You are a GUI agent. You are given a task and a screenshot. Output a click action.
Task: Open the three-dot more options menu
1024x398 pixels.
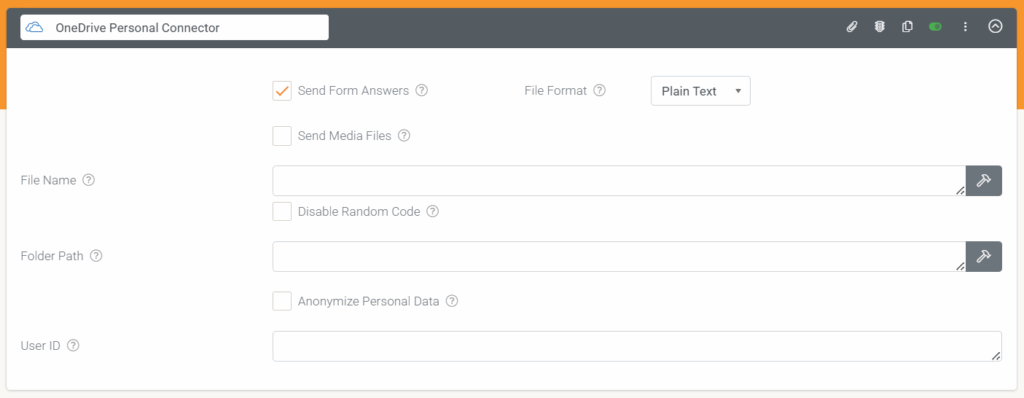click(965, 27)
